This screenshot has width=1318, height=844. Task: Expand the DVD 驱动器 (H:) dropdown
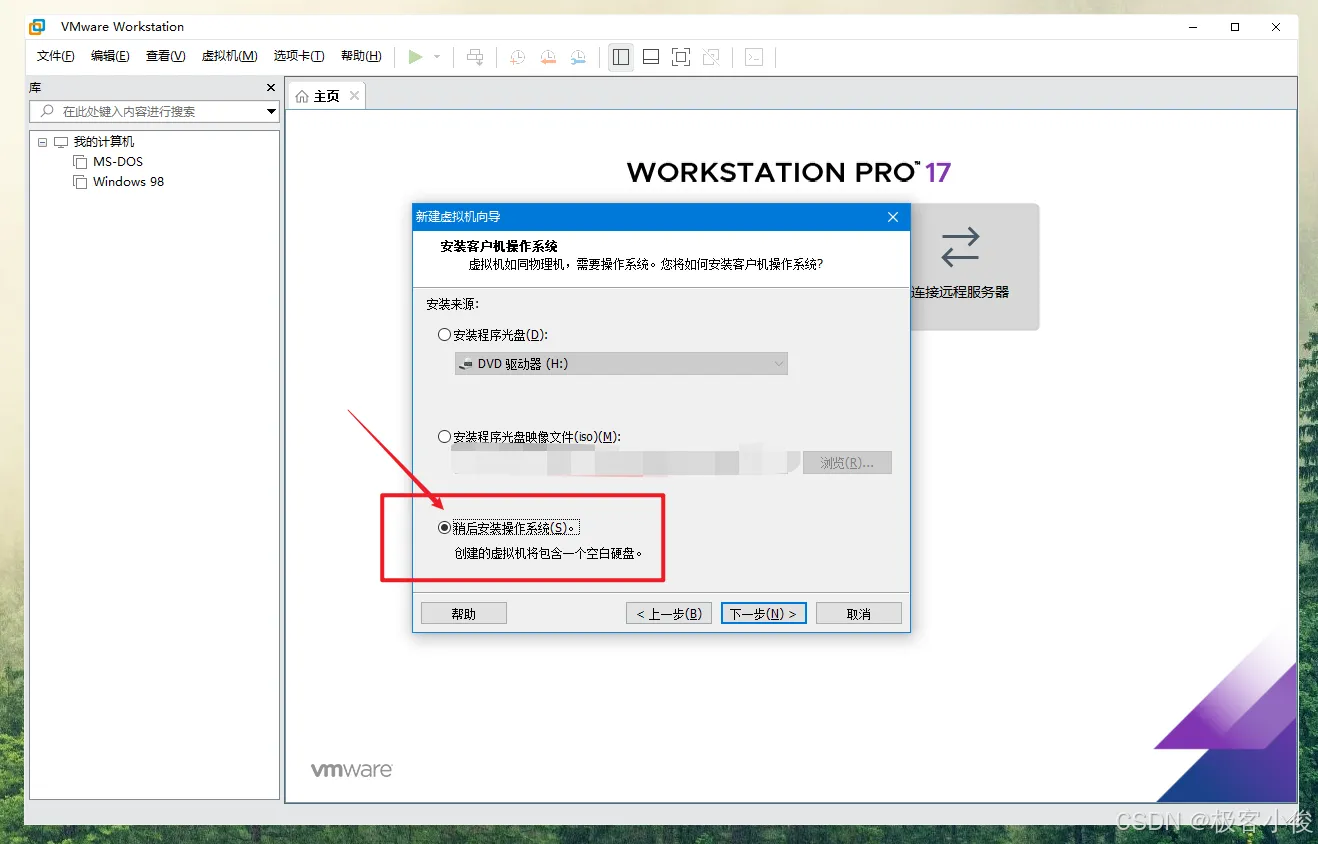tap(621, 364)
